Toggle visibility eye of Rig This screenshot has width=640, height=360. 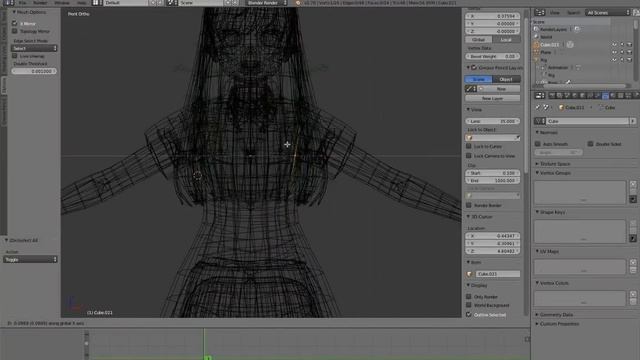tap(614, 60)
